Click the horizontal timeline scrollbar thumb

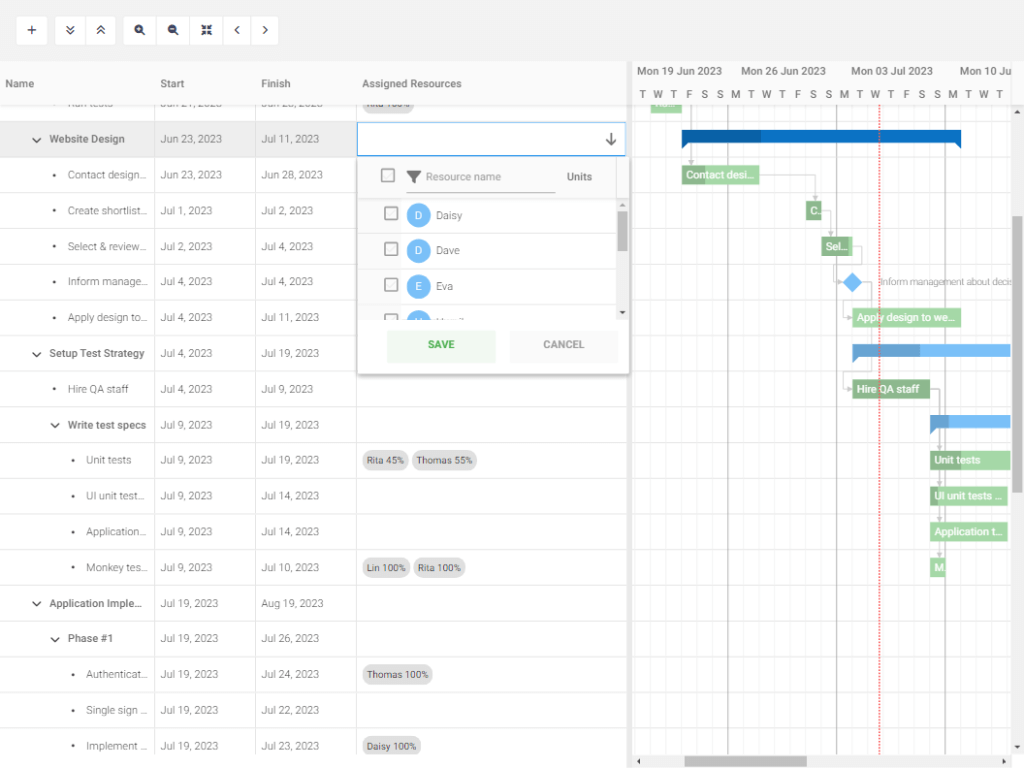745,761
